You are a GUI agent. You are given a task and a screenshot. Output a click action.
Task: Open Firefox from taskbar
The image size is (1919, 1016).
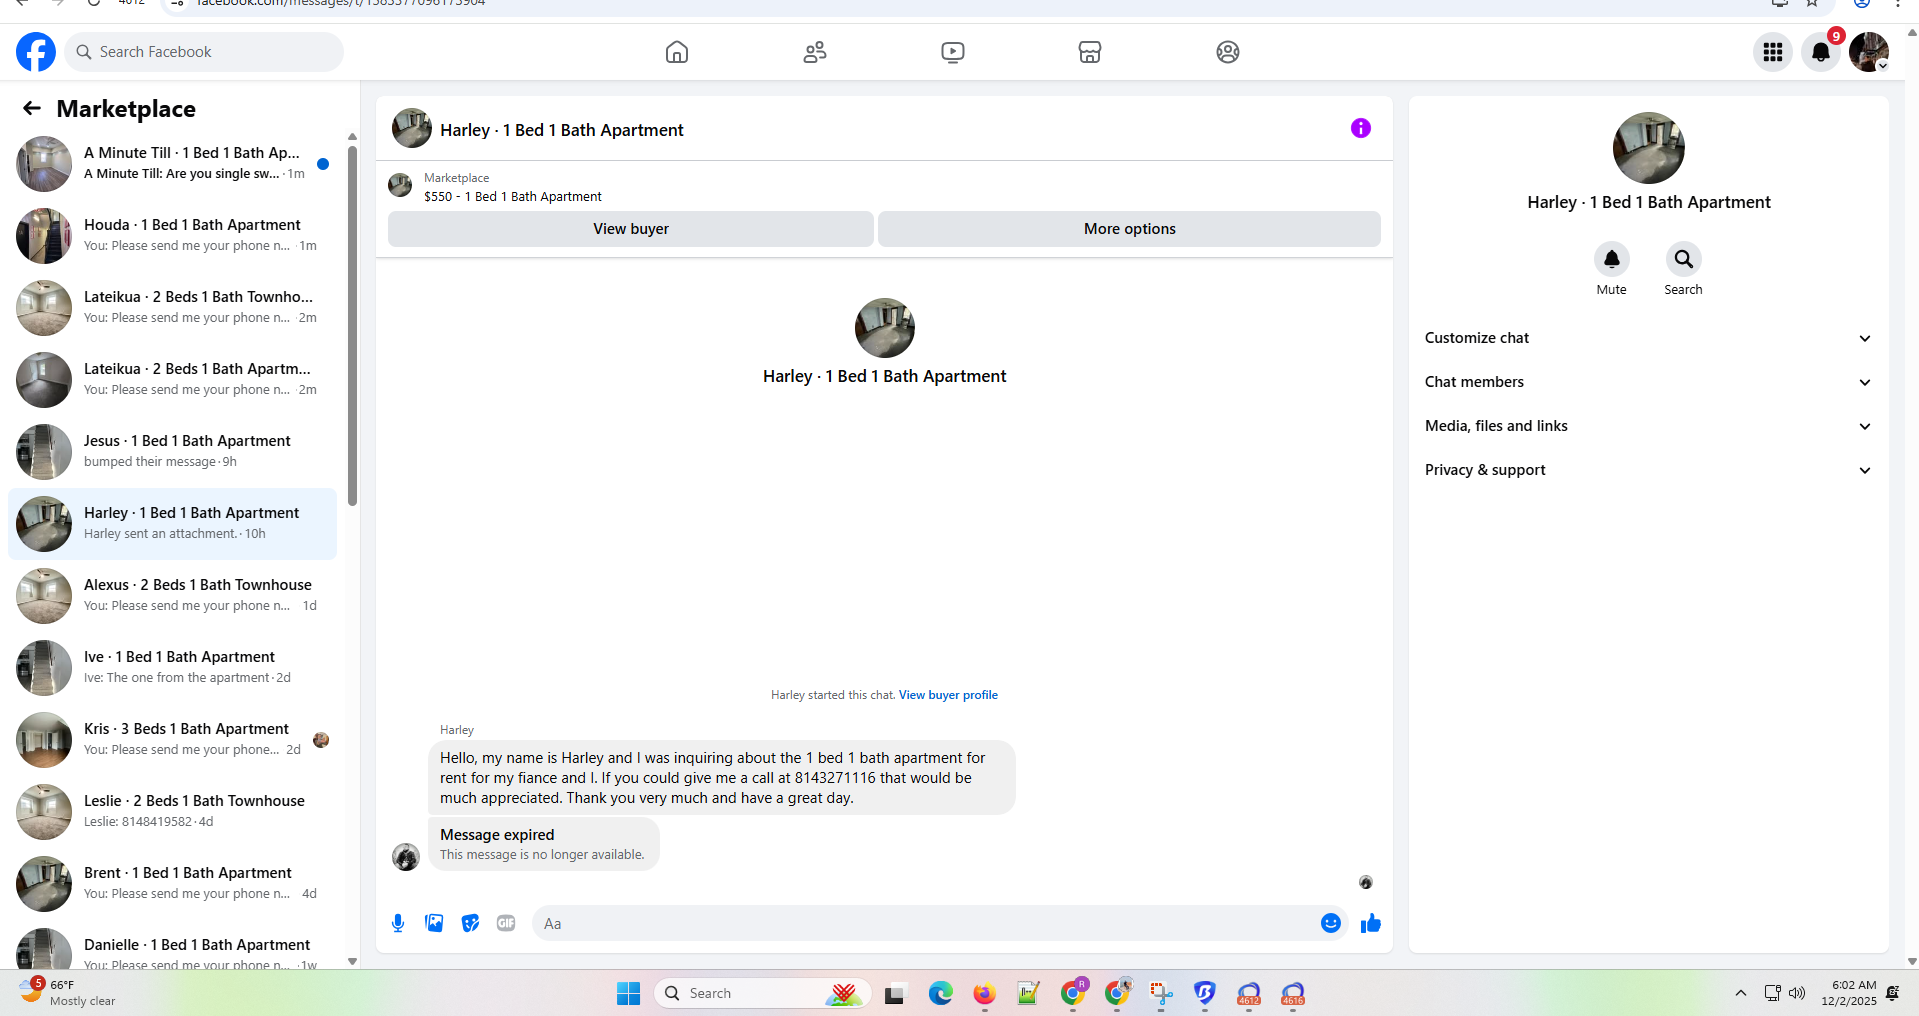point(985,993)
